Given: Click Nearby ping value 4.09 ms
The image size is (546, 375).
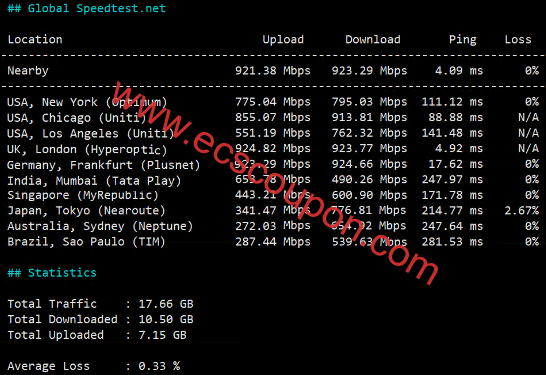Looking at the screenshot, I should click(459, 71).
